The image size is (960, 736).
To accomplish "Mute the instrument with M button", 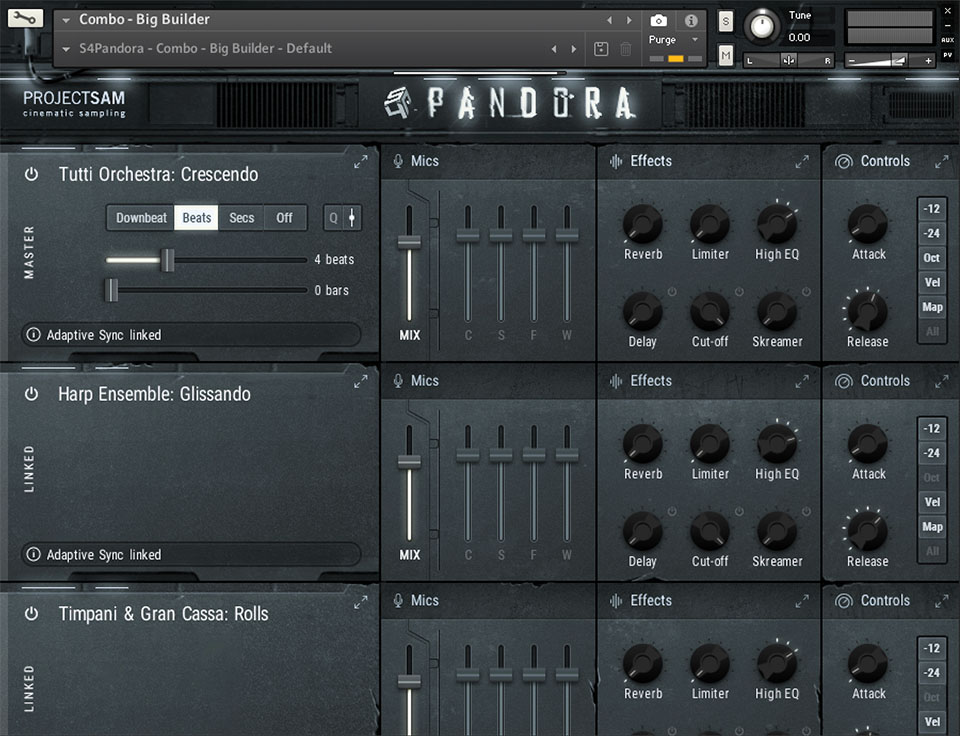I will click(x=726, y=56).
